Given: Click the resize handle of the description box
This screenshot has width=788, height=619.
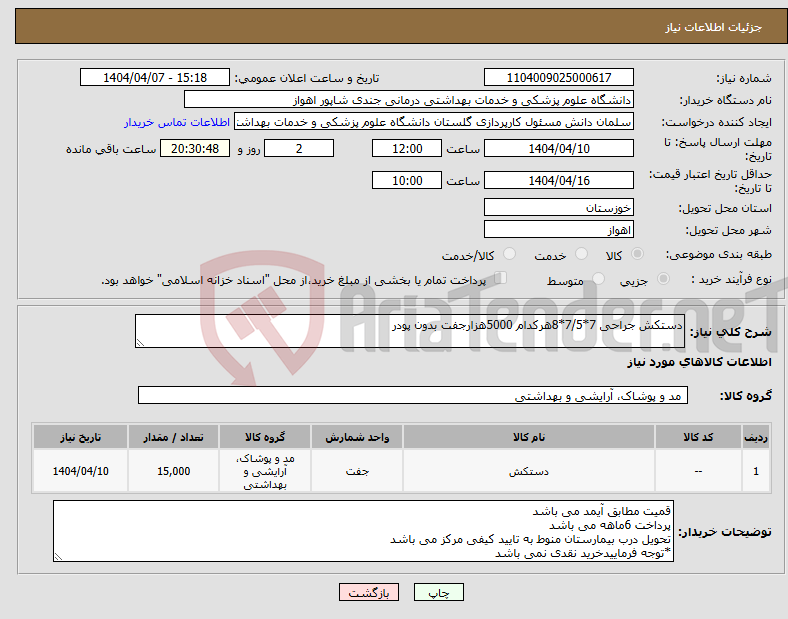Looking at the screenshot, I should [140, 343].
